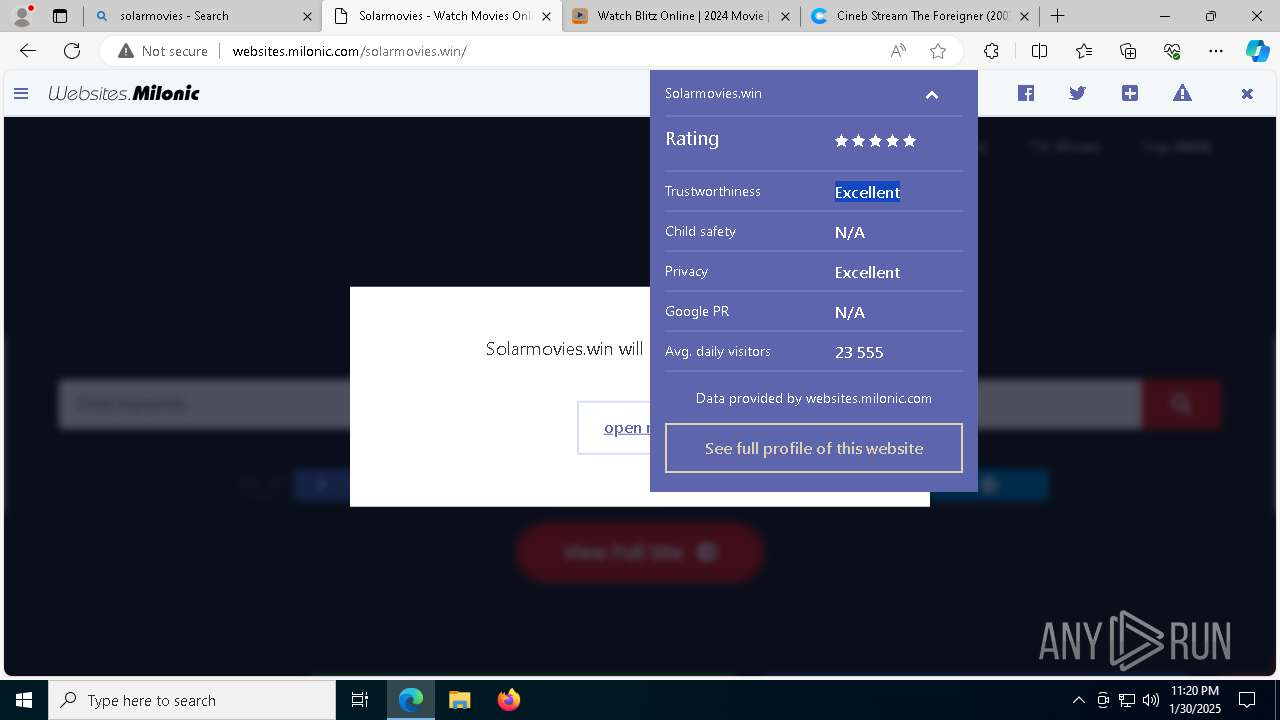
Task: Go back with browser back arrow
Action: [x=28, y=51]
